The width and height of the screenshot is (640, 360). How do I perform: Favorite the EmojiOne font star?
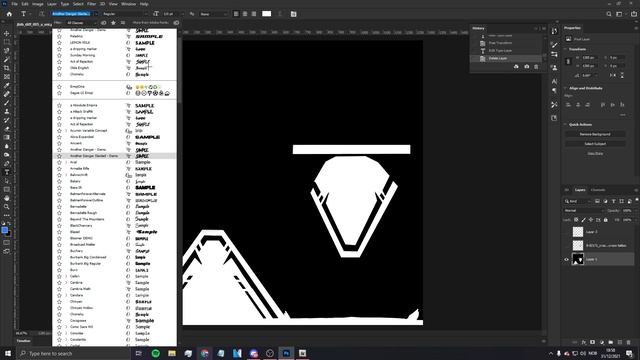[60, 87]
